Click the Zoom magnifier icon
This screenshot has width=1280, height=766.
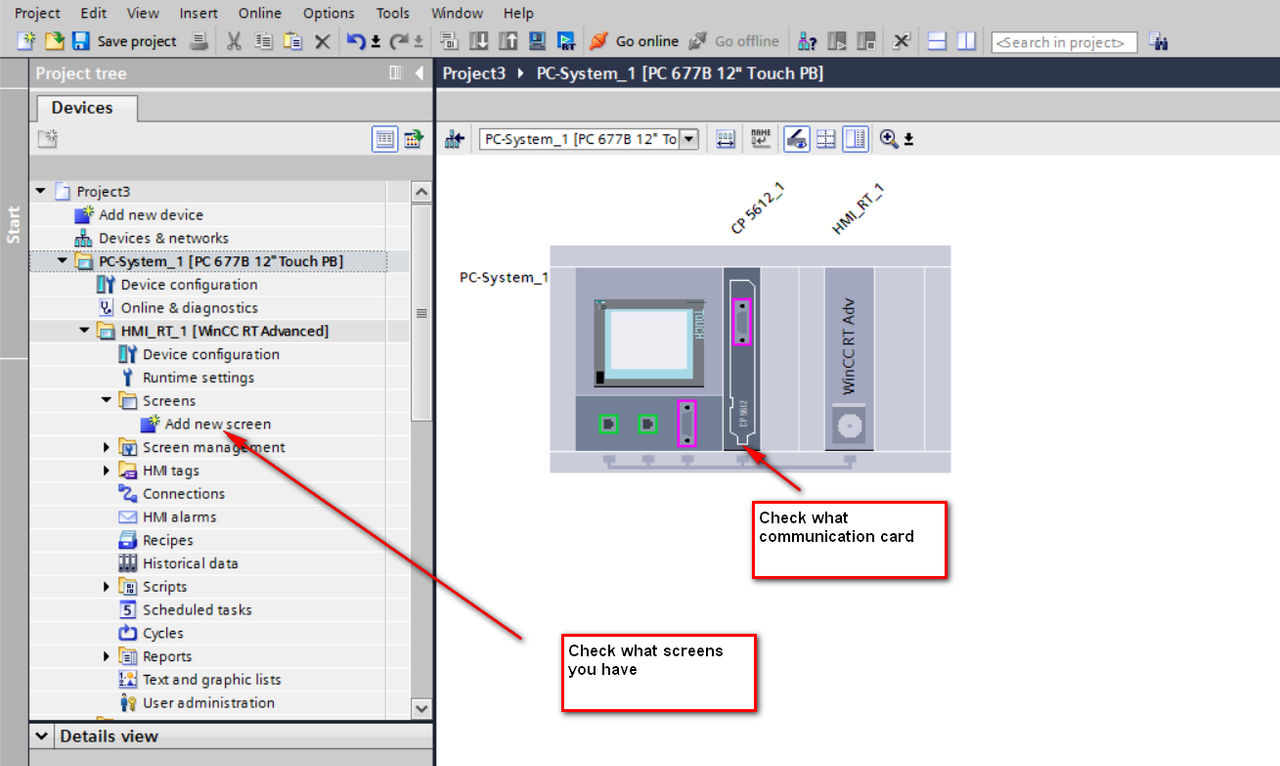[888, 139]
